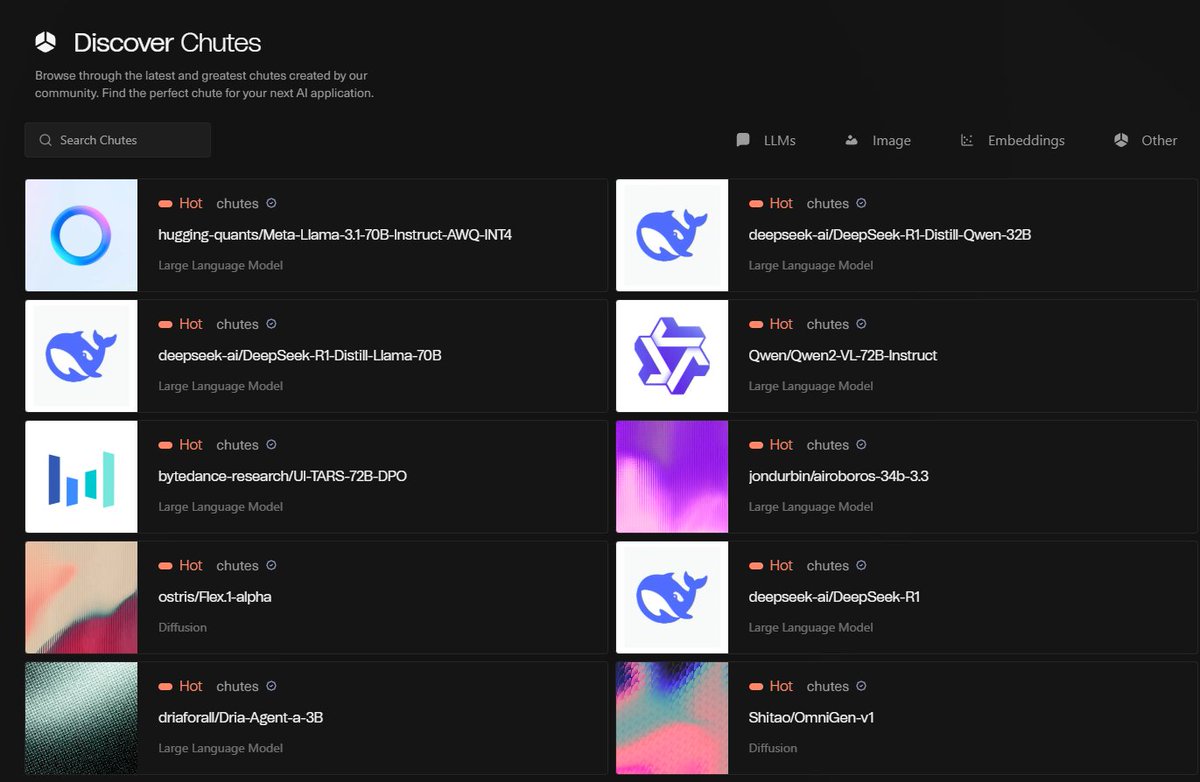Click the whale logo for deepseek-ai/DeepSeek-R1

click(672, 598)
